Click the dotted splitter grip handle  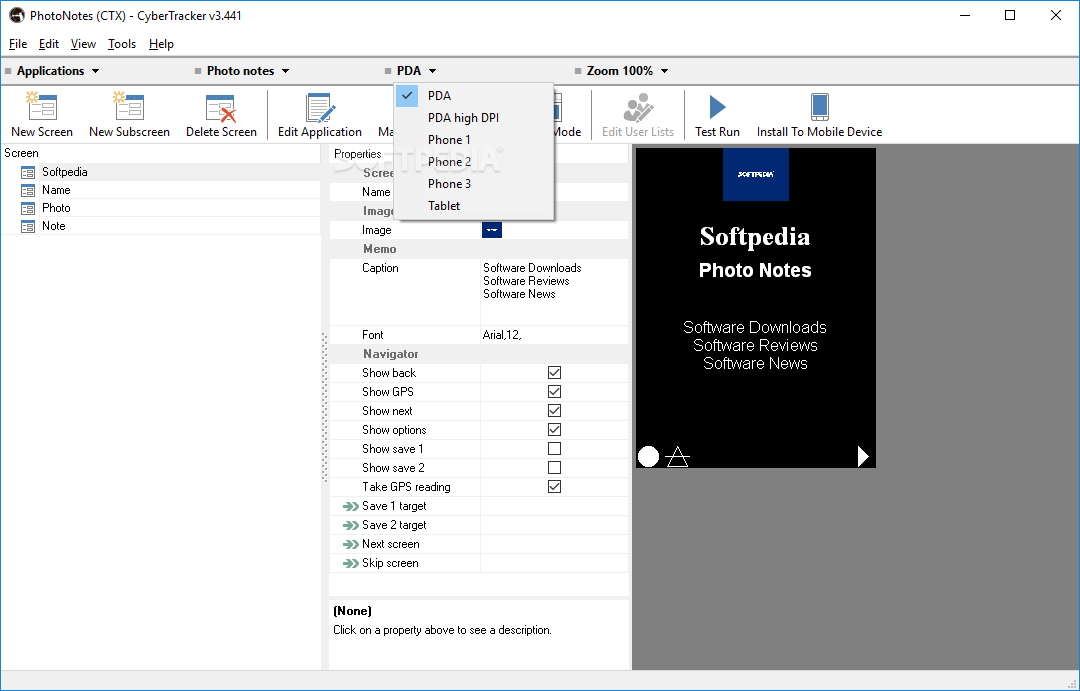pyautogui.click(x=324, y=406)
